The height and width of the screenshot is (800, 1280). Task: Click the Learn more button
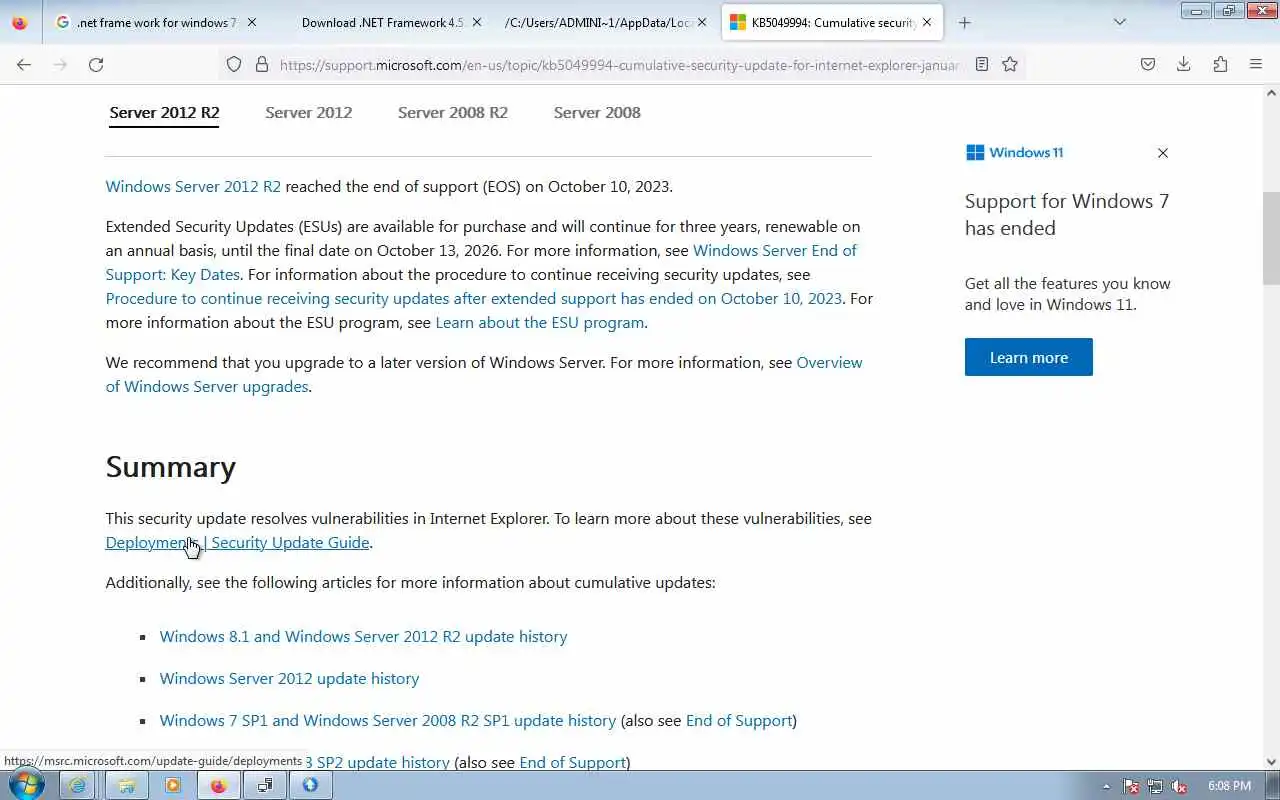[x=1028, y=357]
